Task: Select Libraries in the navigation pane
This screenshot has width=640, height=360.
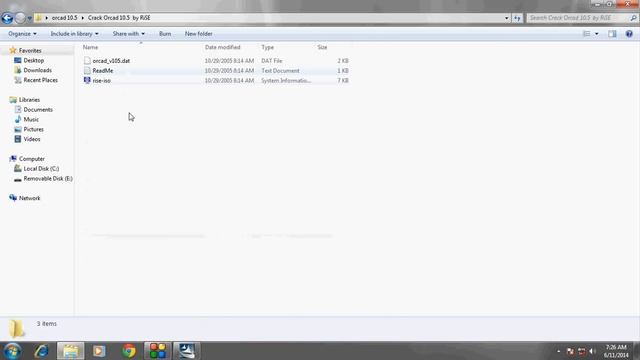Action: pos(29,100)
